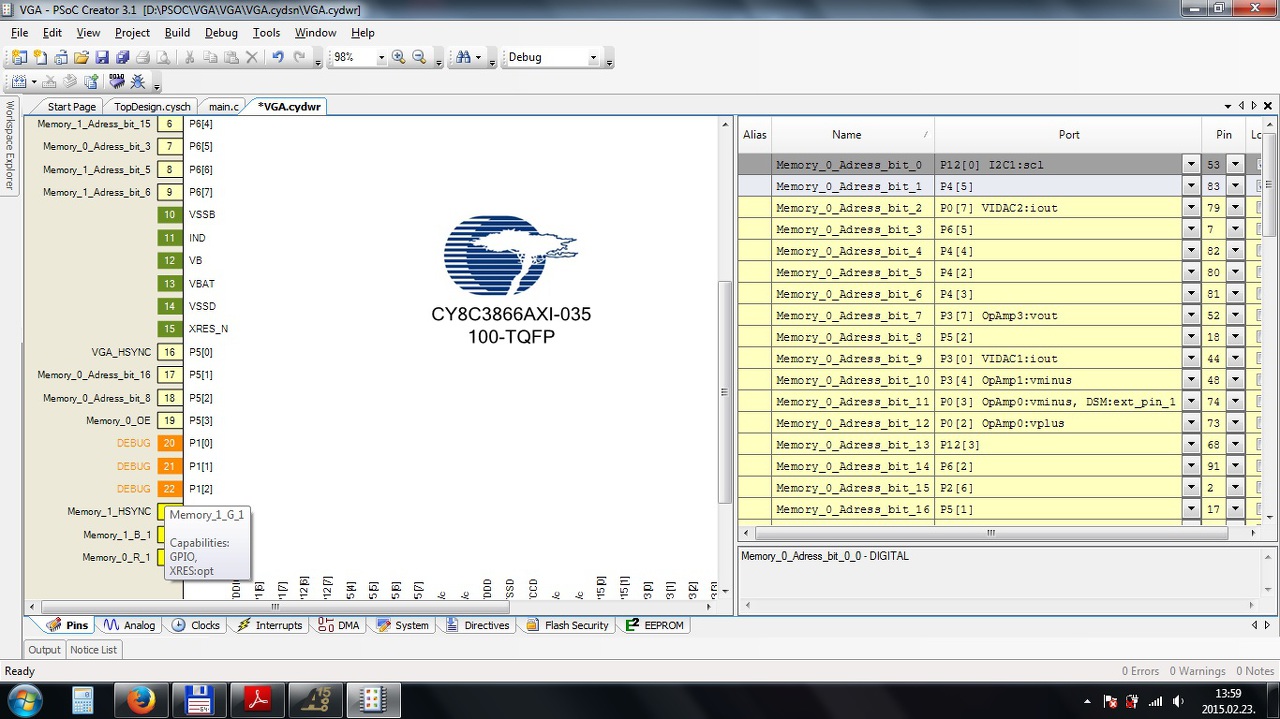The image size is (1280, 719).
Task: Click the Find binoculars icon
Action: 463,57
